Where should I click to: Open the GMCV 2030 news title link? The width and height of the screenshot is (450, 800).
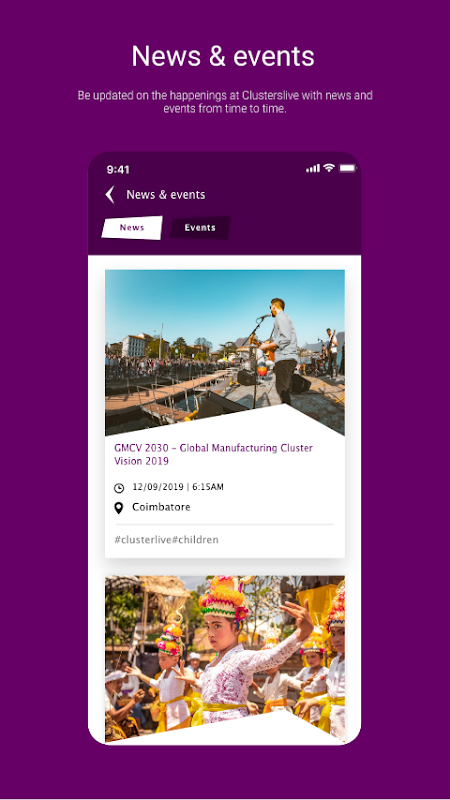[213, 454]
